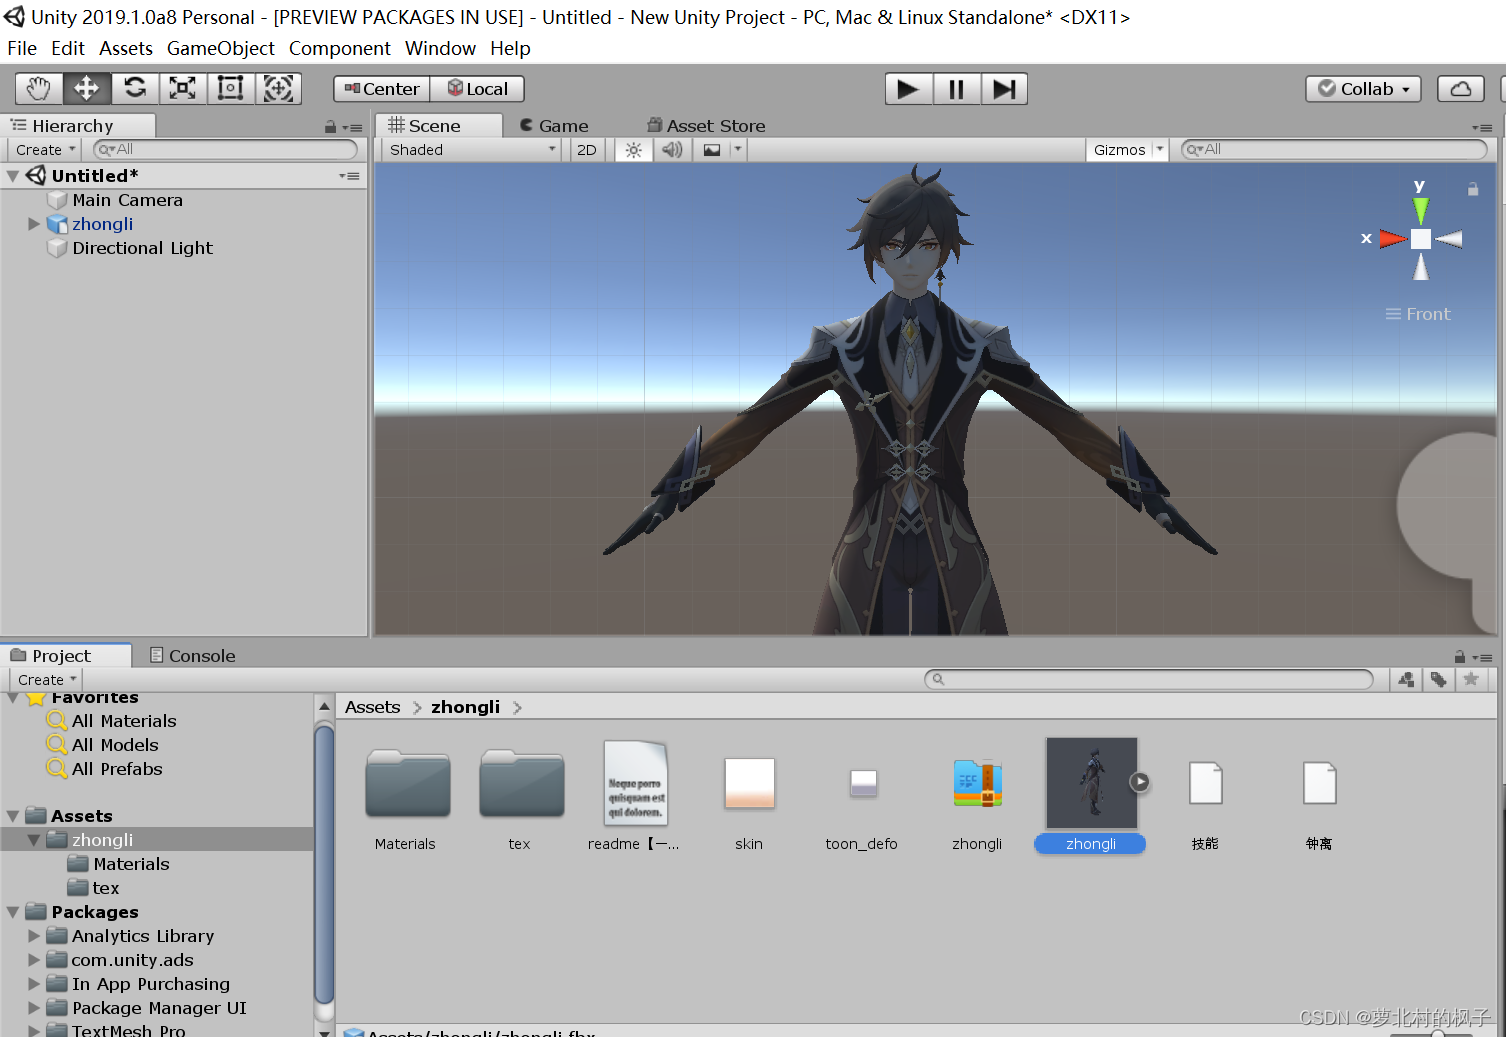Viewport: 1506px width, 1037px height.
Task: Click the Step frame button
Action: pyautogui.click(x=1004, y=89)
